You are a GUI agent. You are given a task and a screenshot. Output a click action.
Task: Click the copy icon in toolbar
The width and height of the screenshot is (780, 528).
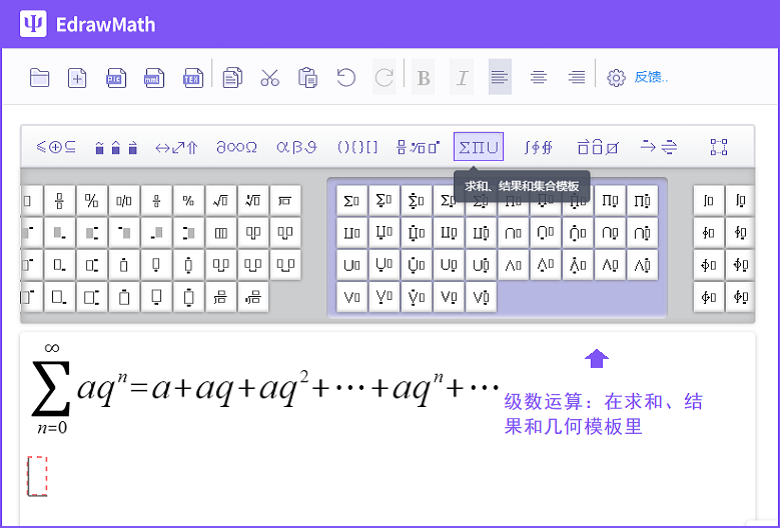point(232,78)
